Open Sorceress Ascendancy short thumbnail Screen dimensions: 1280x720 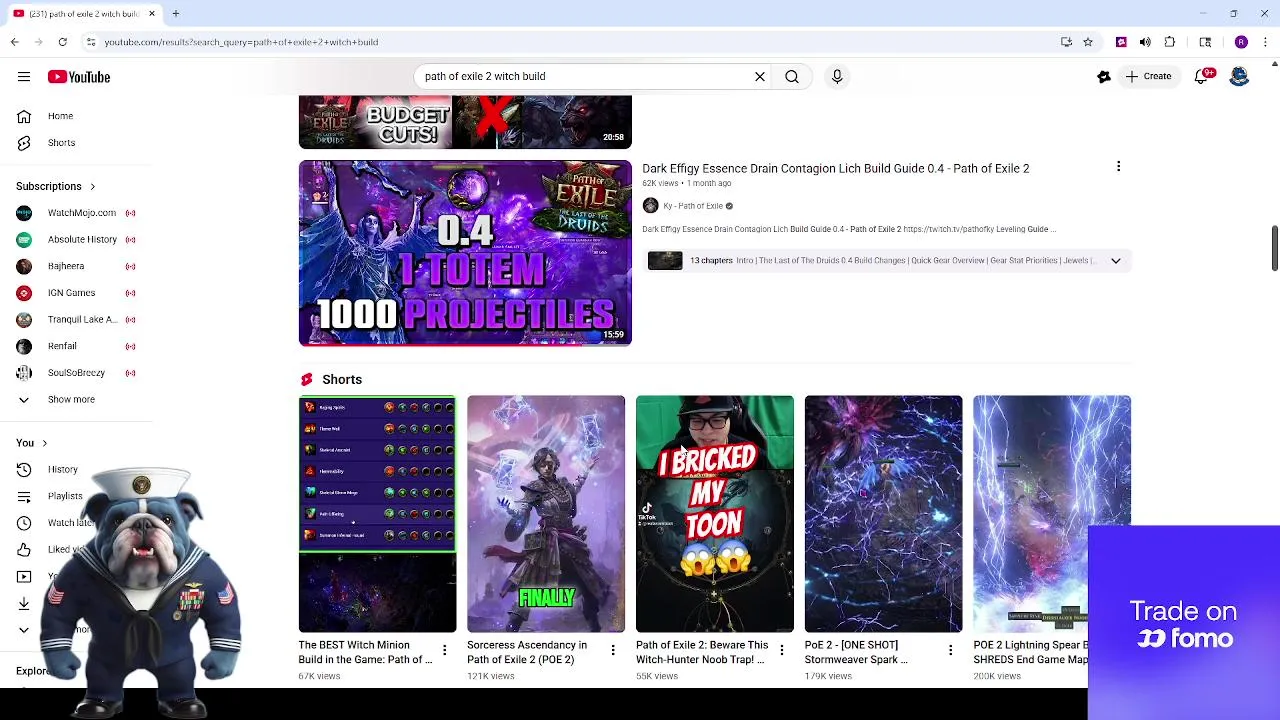pos(546,514)
